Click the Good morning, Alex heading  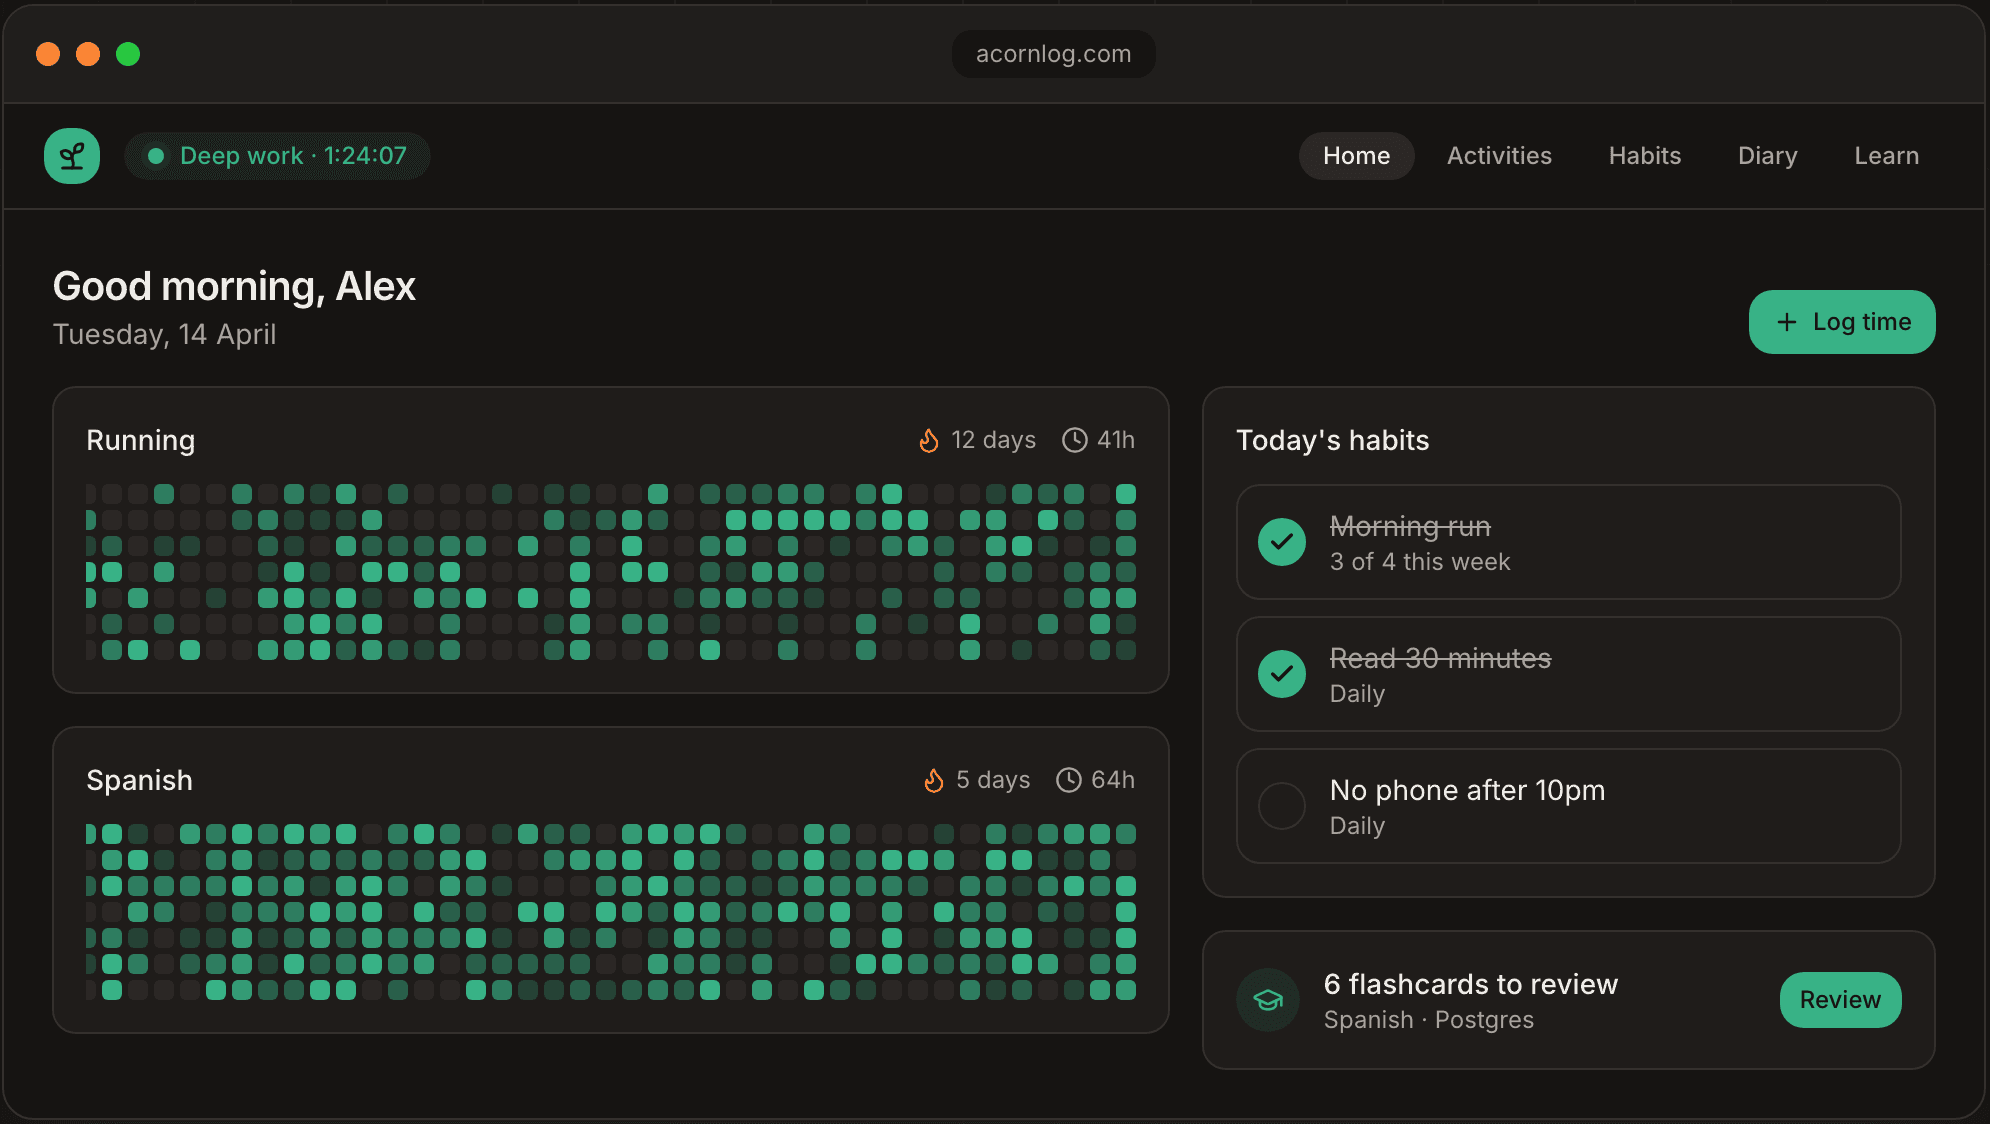(234, 286)
